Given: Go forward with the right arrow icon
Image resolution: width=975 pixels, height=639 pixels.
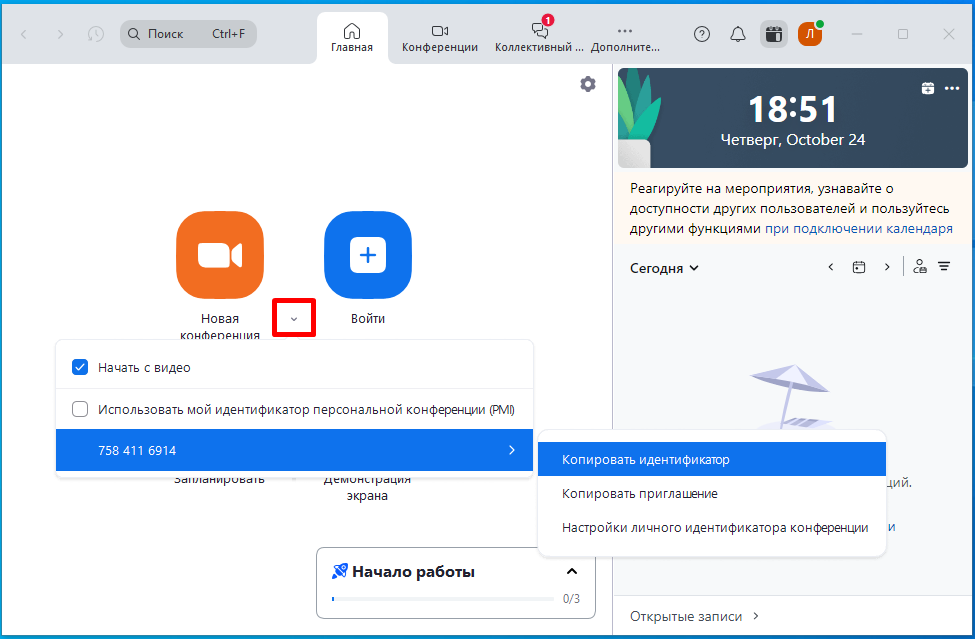Looking at the screenshot, I should tap(60, 34).
